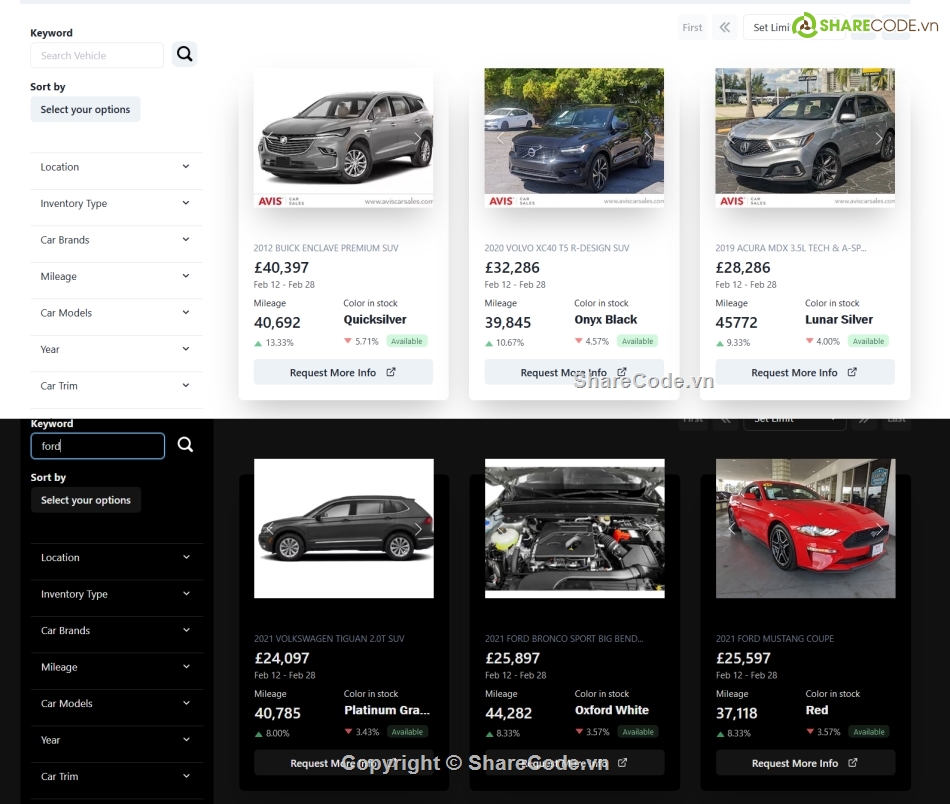Show next photo of Buick Enclave
The width and height of the screenshot is (950, 804).
(x=418, y=138)
